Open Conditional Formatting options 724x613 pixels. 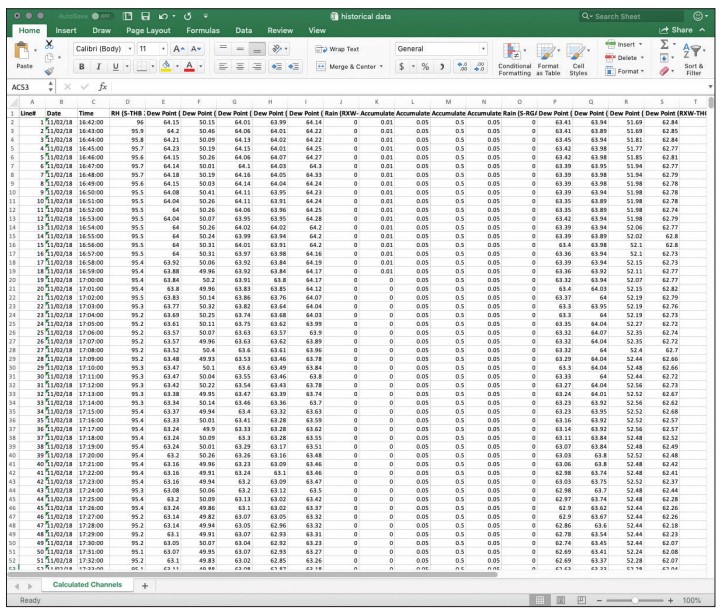pos(514,58)
